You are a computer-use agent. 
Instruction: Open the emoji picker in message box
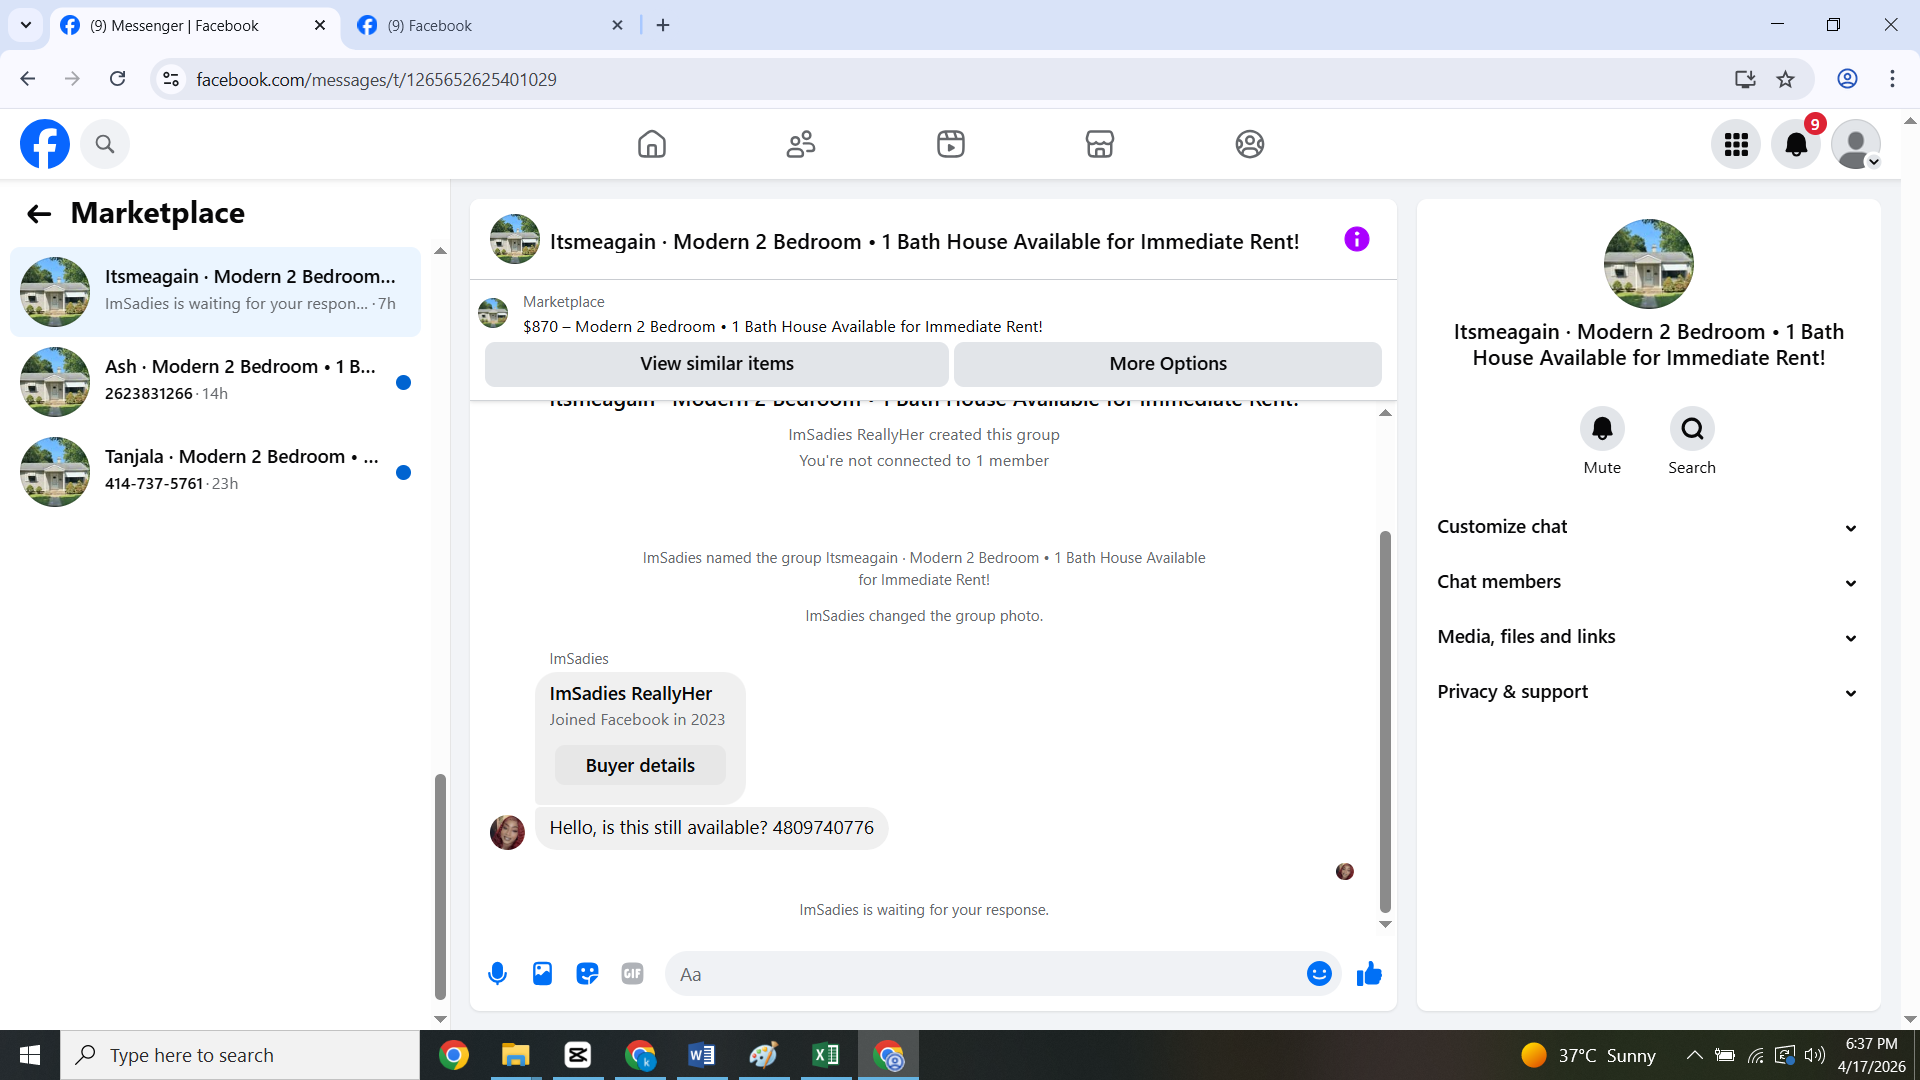(x=1319, y=973)
